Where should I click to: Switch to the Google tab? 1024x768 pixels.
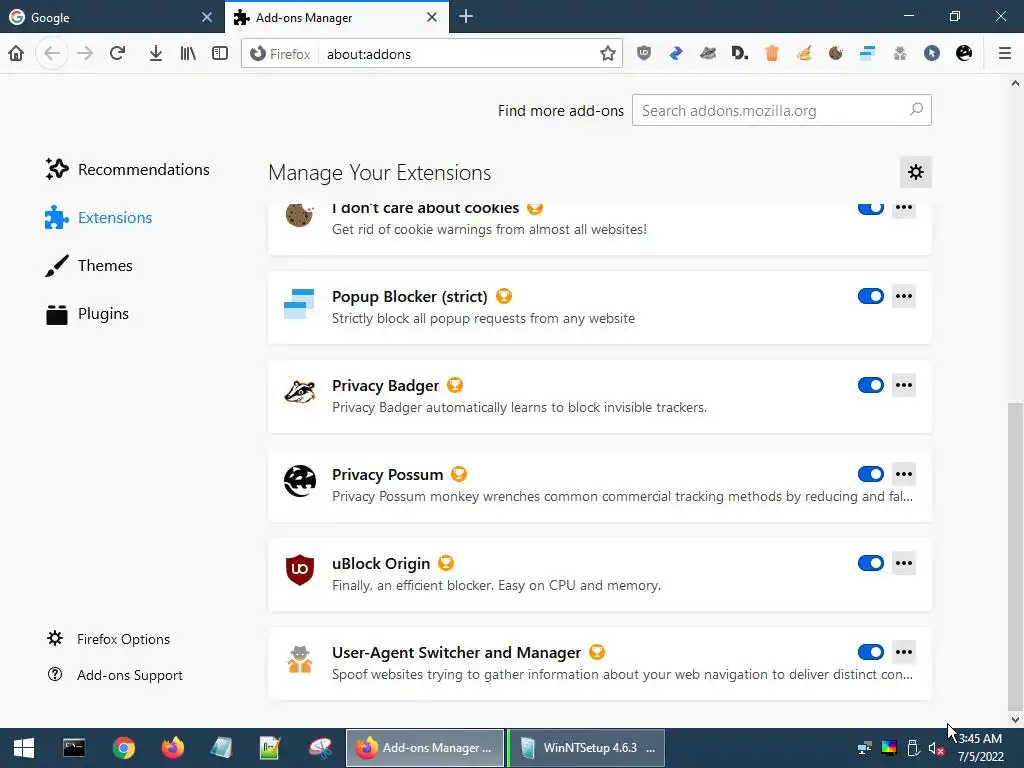111,17
